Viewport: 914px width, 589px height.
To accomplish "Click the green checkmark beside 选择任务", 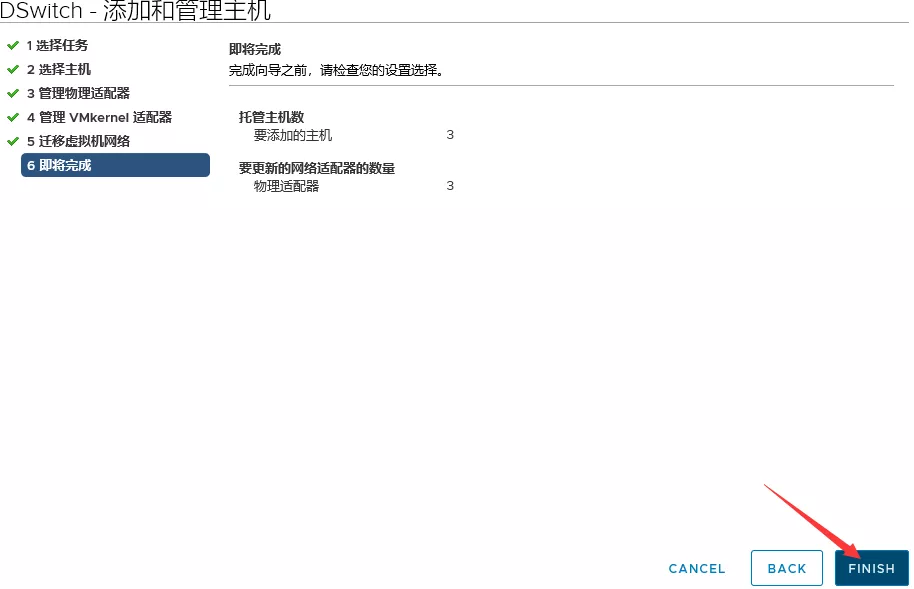I will (x=13, y=46).
